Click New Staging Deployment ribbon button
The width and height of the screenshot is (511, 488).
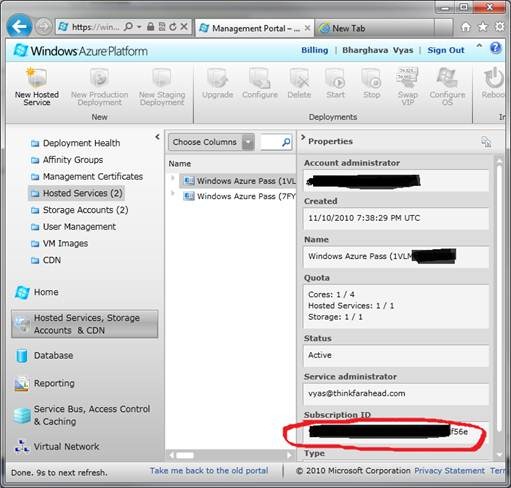162,87
